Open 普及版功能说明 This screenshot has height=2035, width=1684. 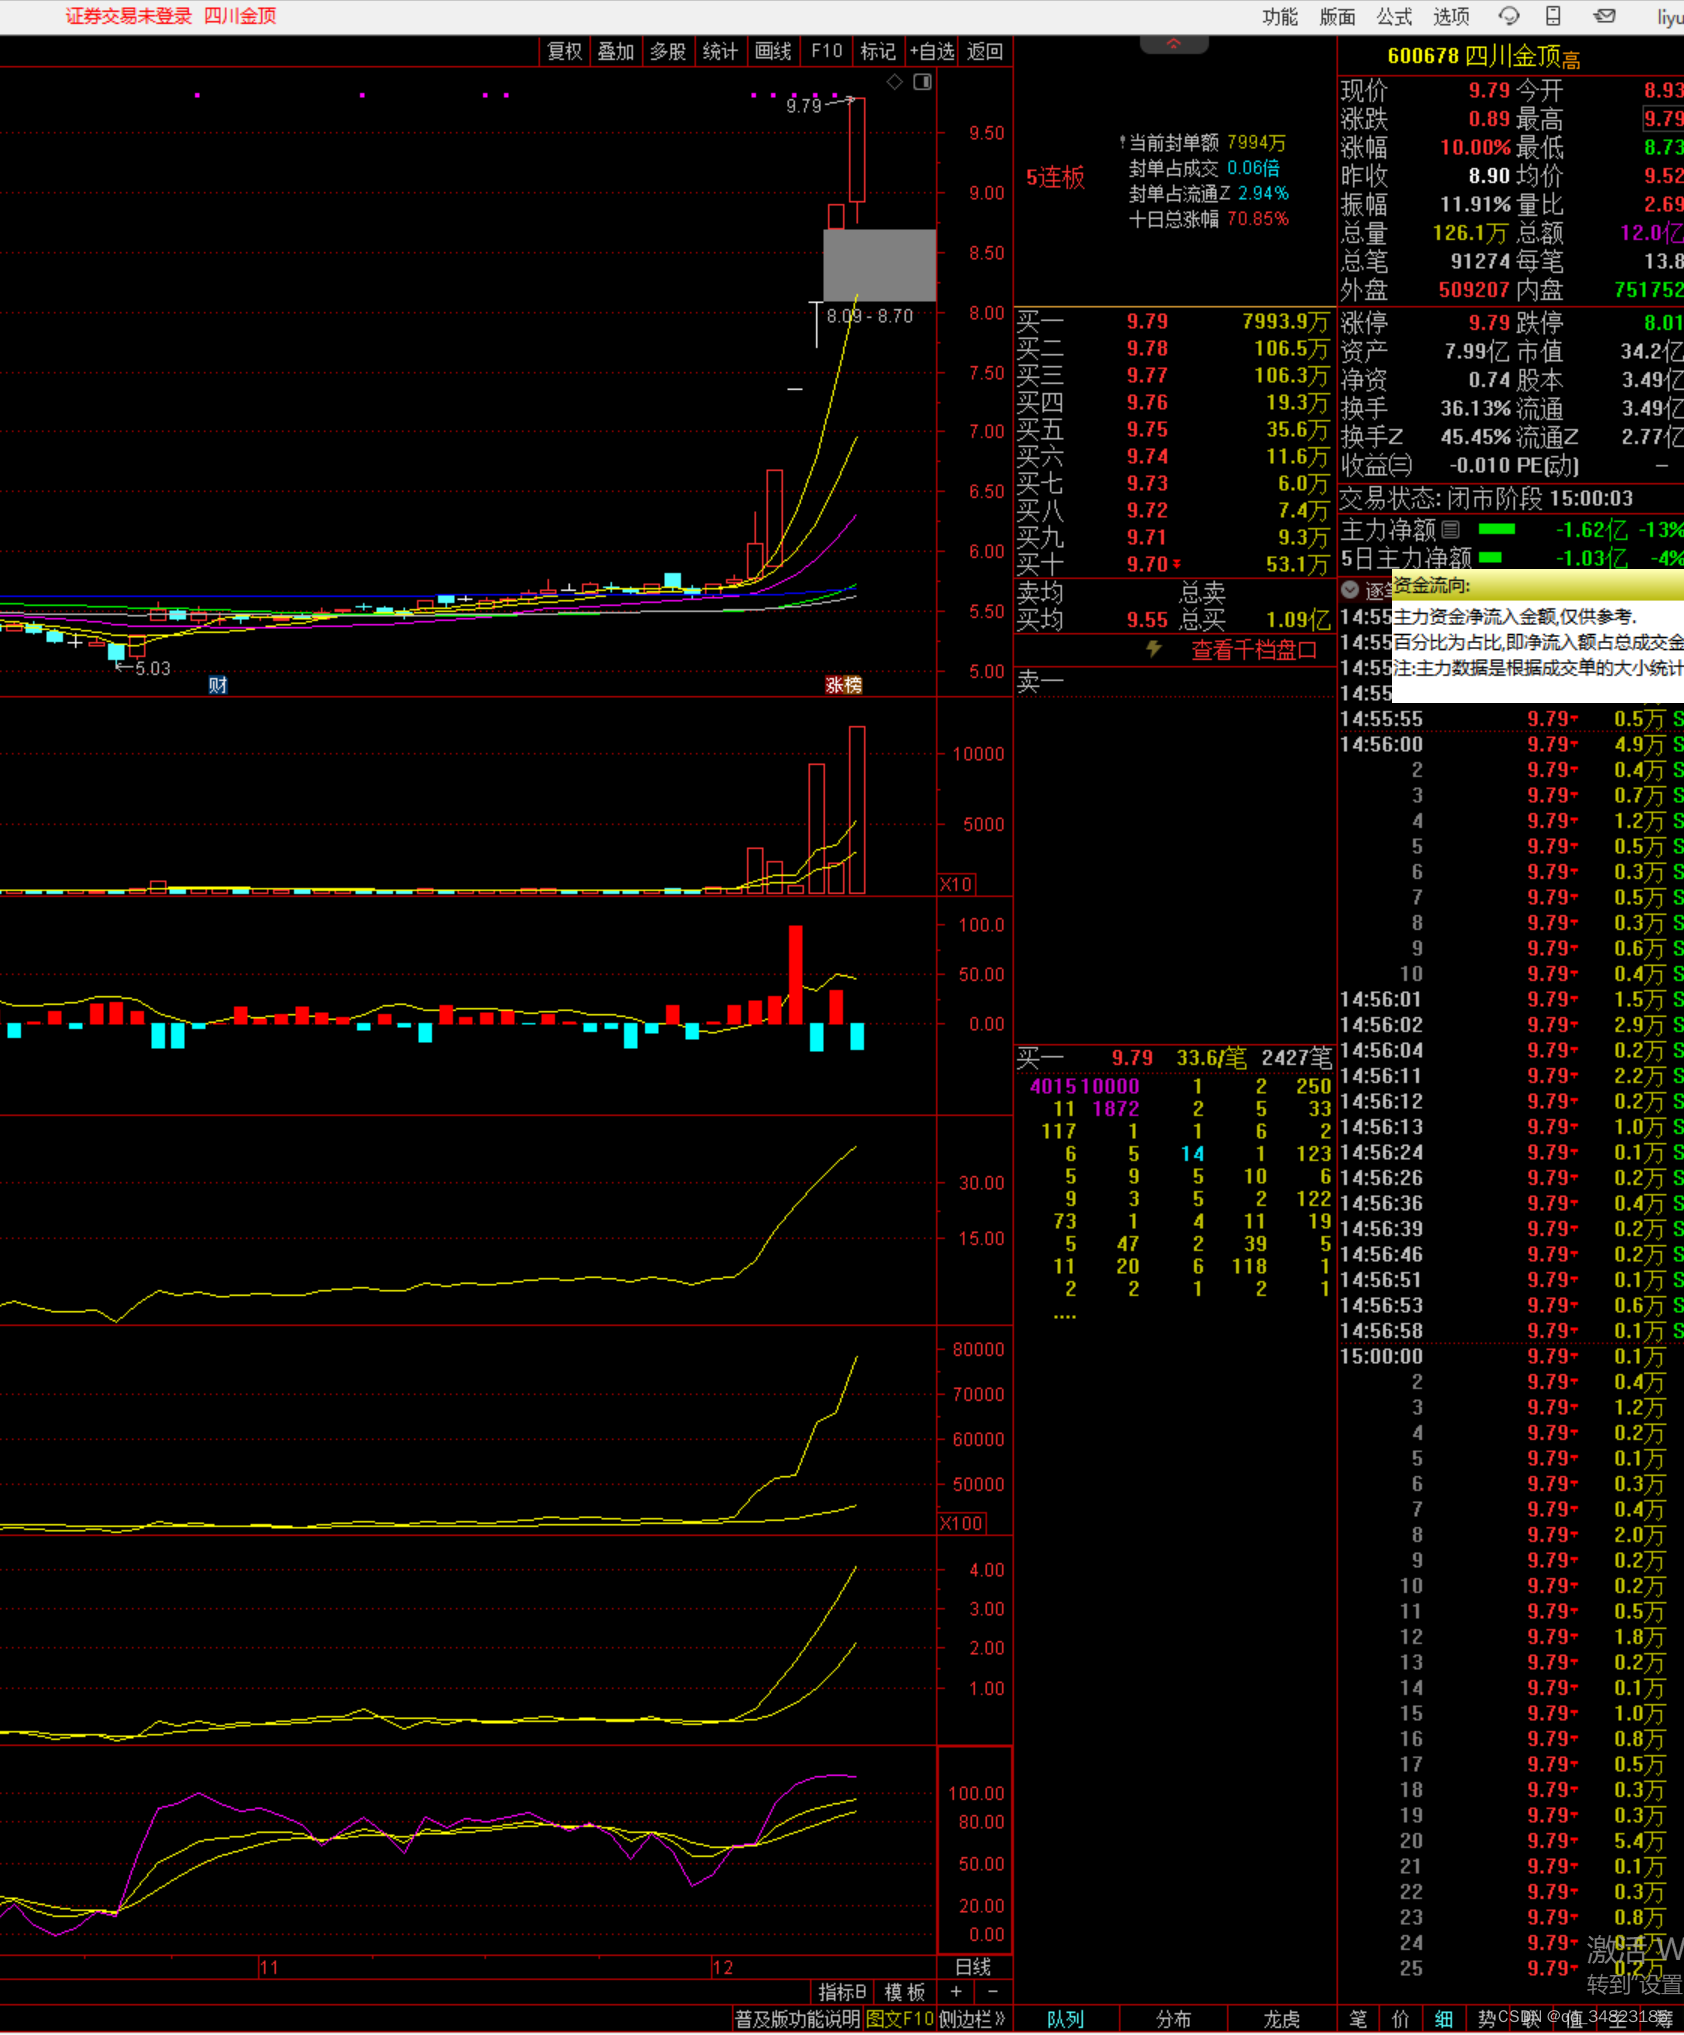tap(797, 2019)
